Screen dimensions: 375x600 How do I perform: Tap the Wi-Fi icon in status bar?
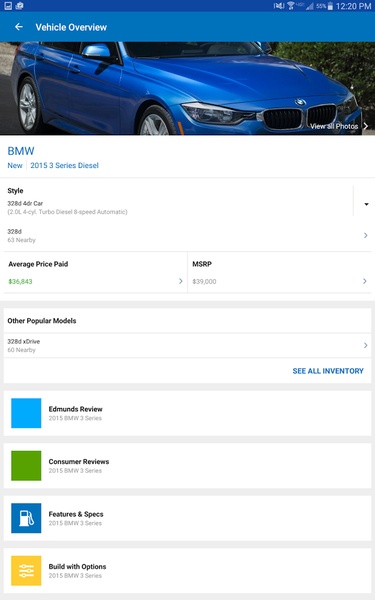(291, 6)
